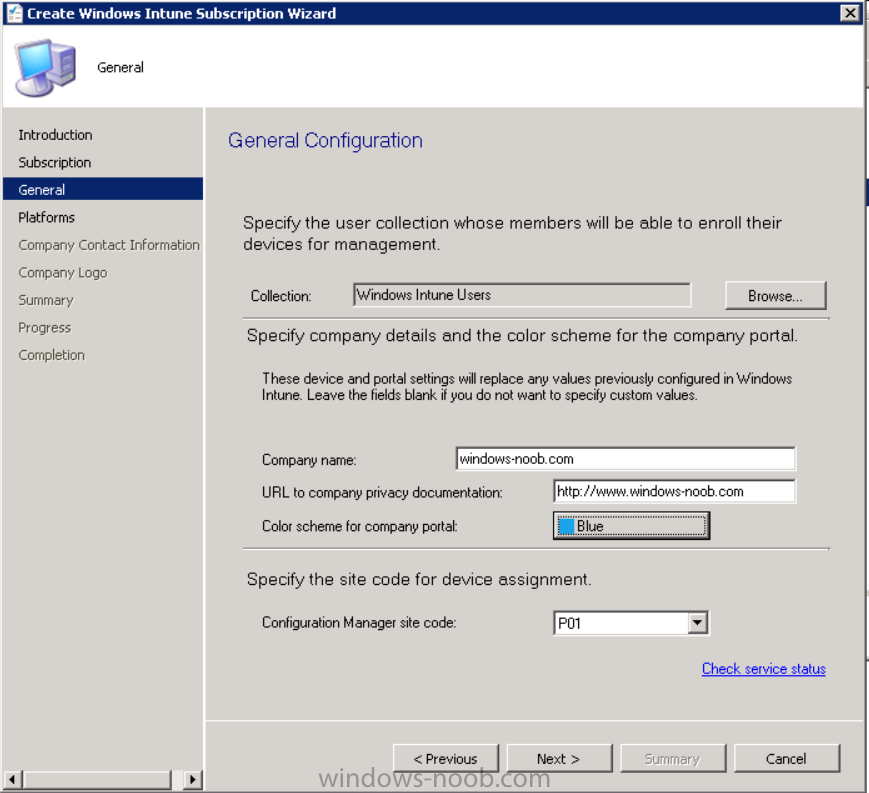Select Company Contact Information step
The width and height of the screenshot is (869, 793).
109,245
